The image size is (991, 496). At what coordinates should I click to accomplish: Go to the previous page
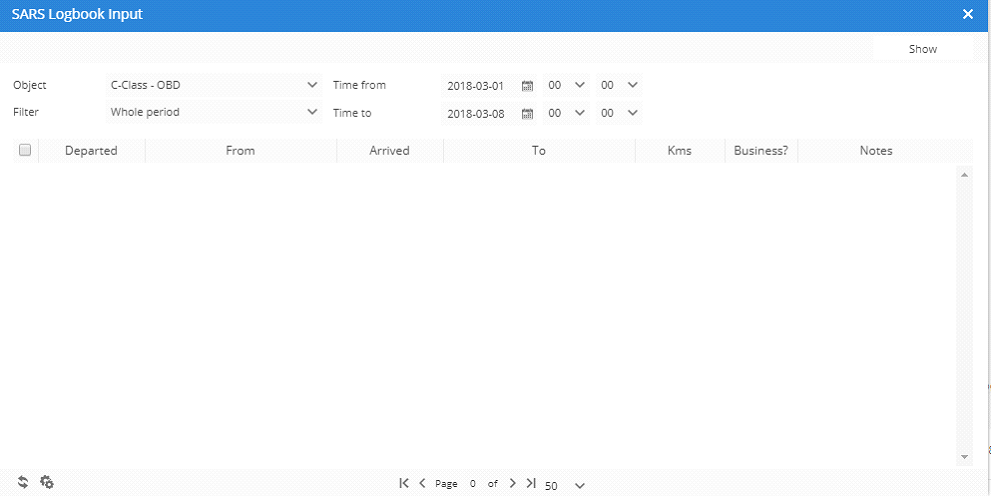coord(422,483)
